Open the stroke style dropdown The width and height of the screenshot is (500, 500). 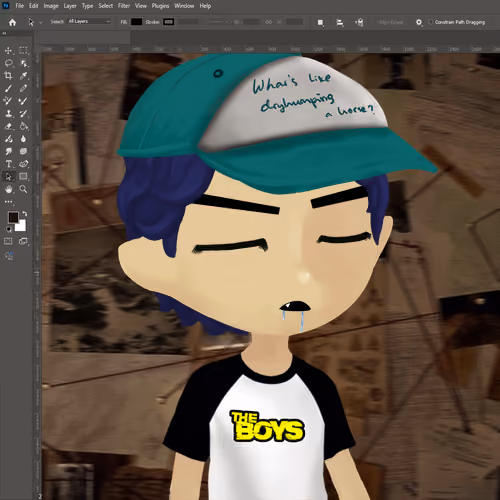point(218,22)
